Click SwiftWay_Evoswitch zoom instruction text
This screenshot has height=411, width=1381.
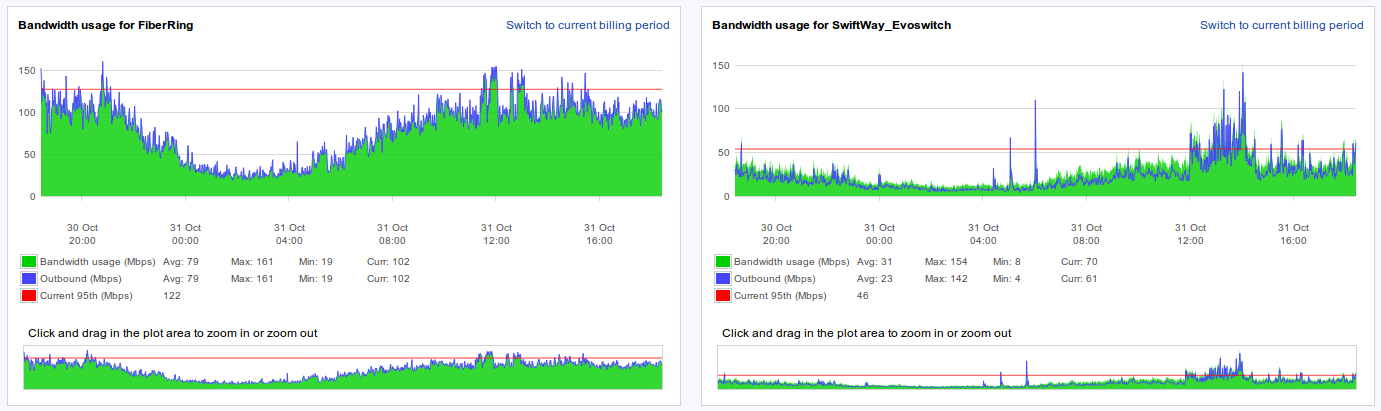(866, 333)
